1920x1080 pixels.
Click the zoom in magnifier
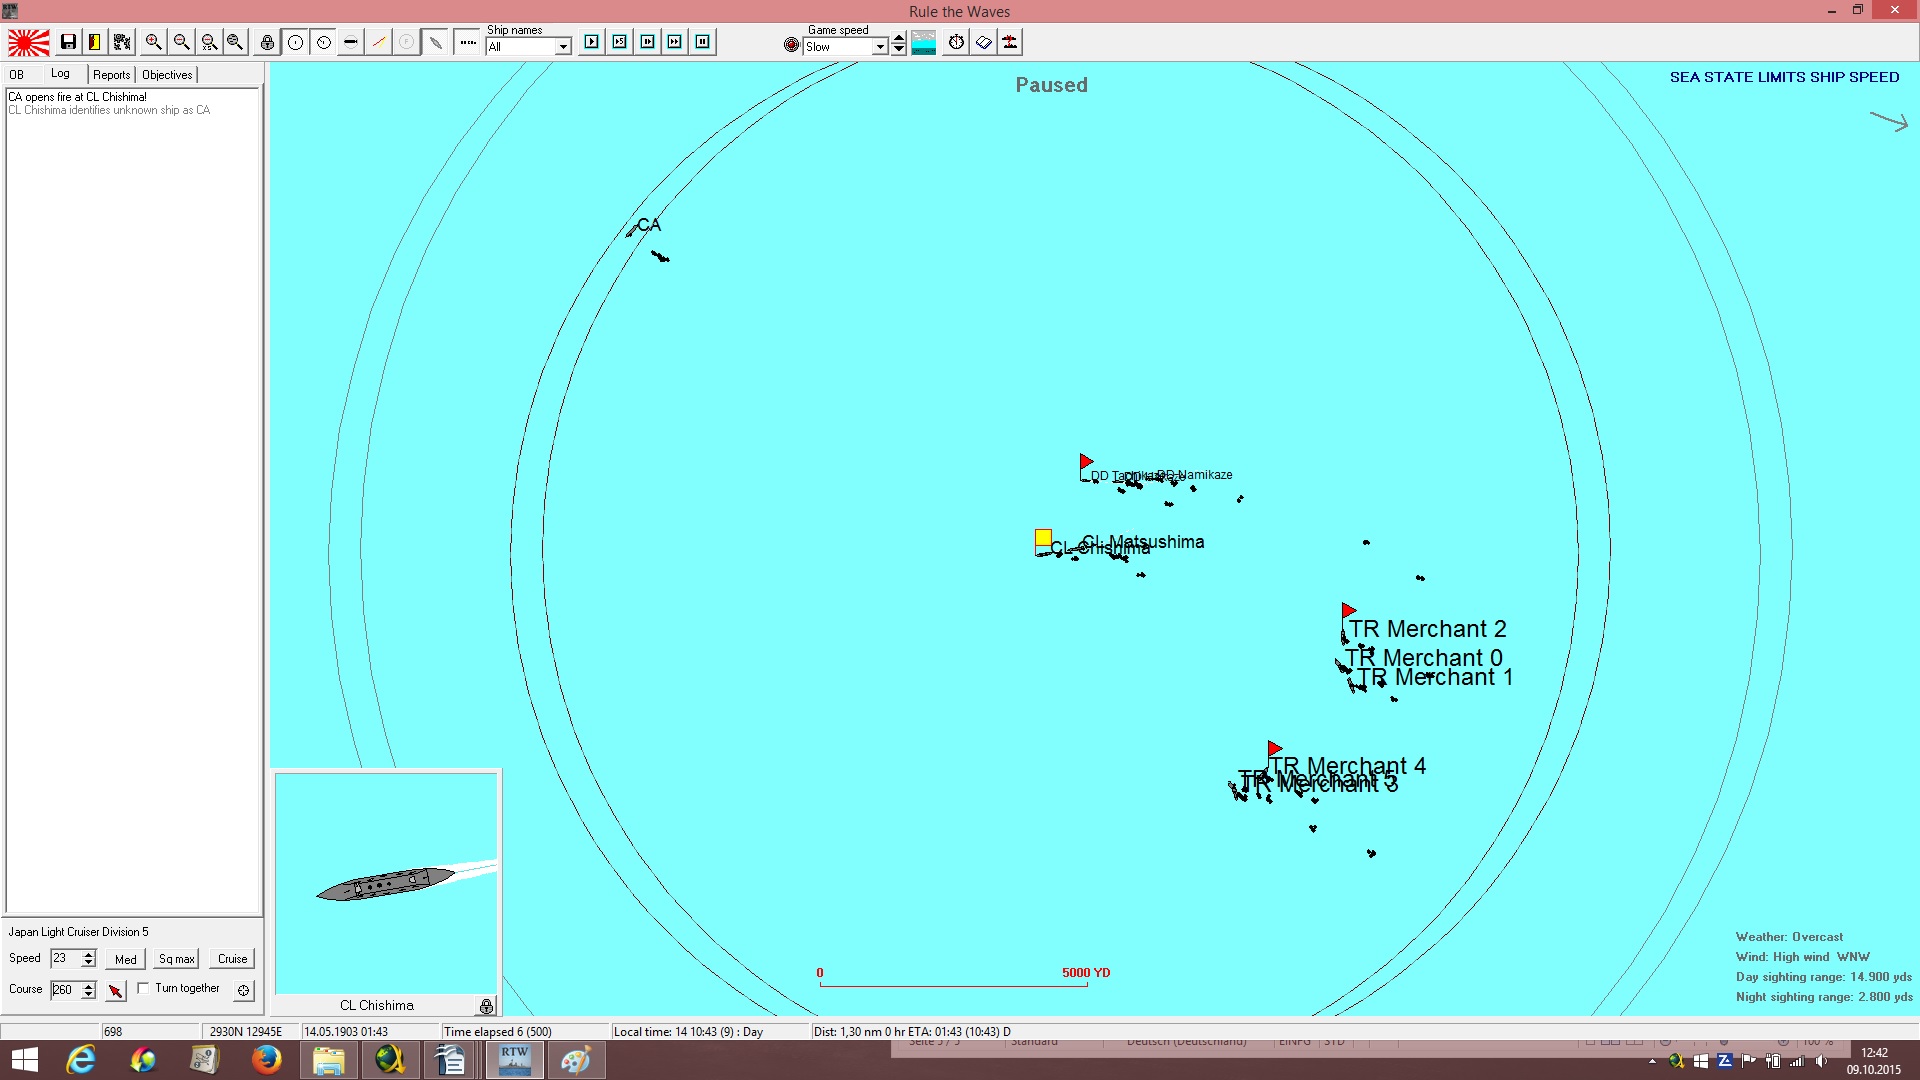[153, 42]
